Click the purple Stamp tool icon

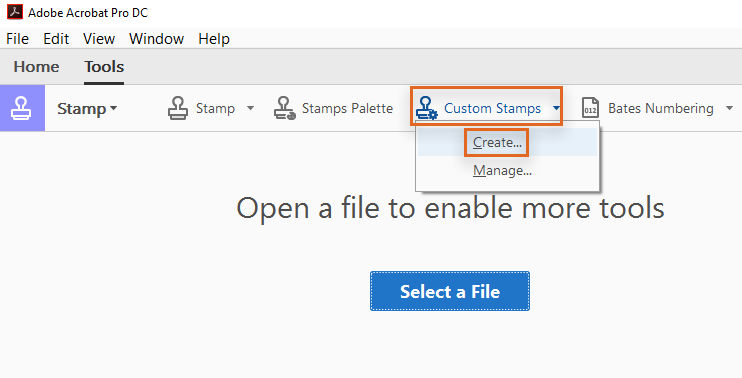(22, 108)
